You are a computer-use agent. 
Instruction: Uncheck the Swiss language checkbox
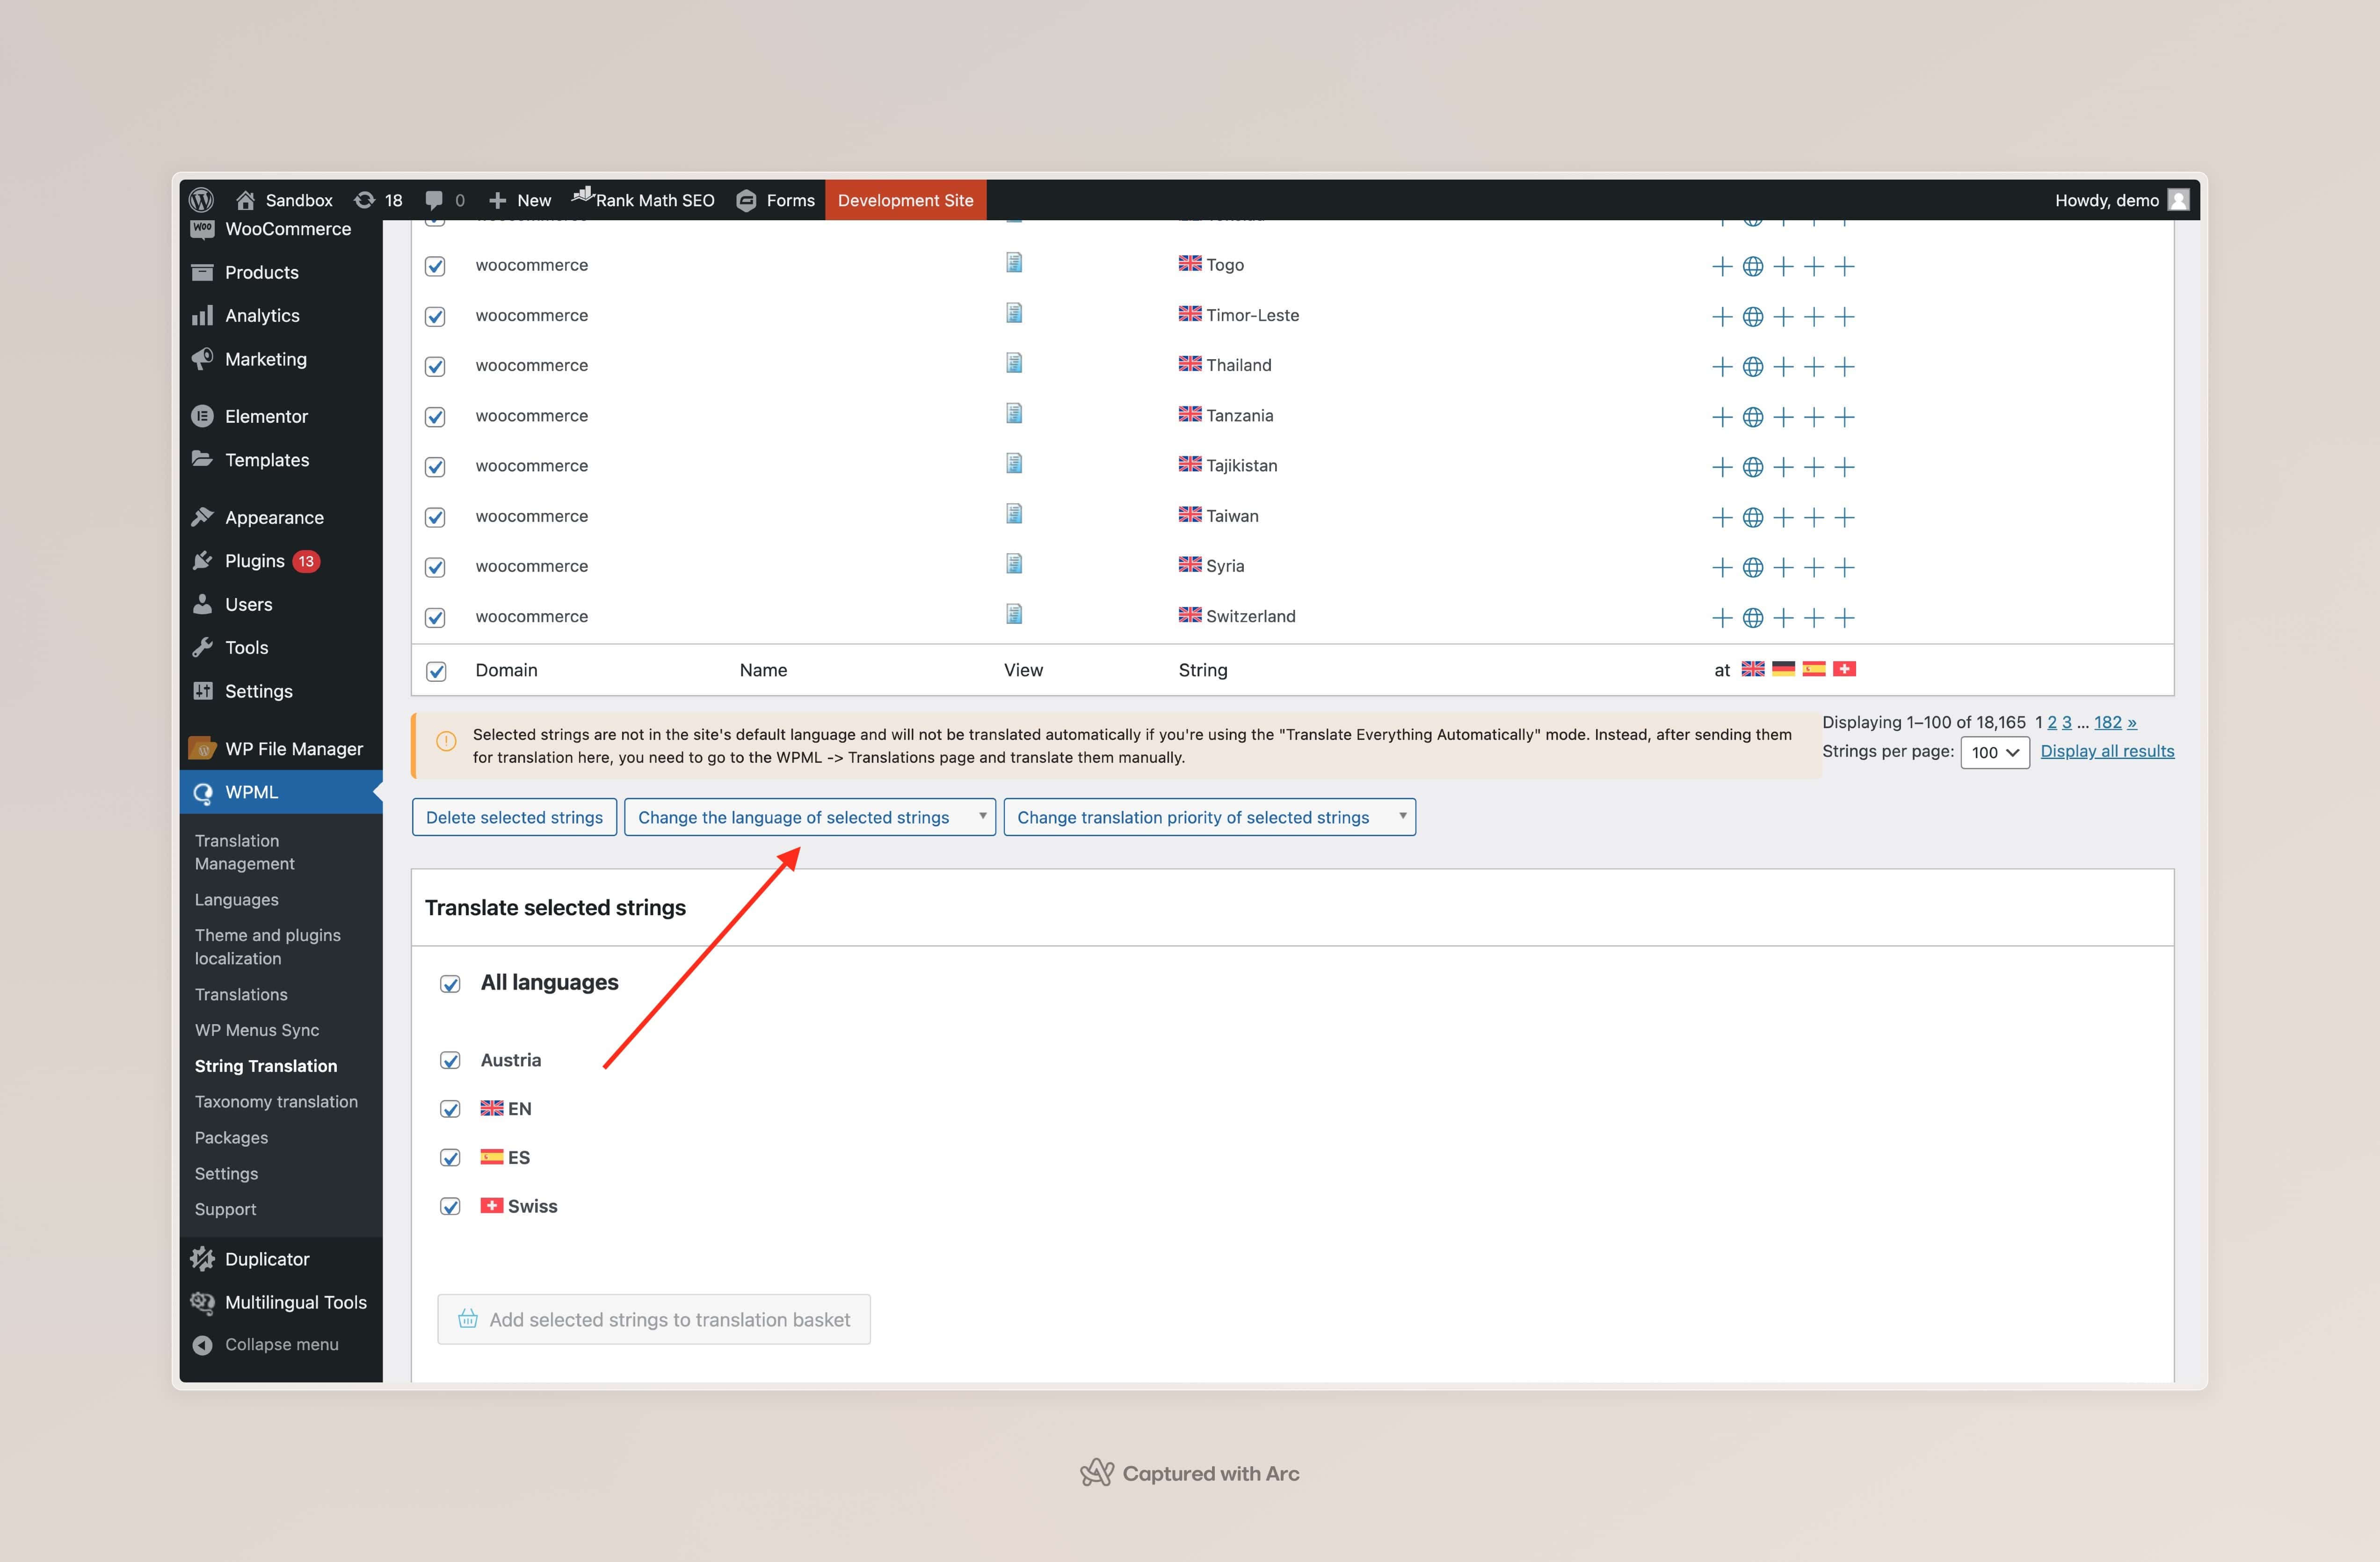click(x=450, y=1207)
